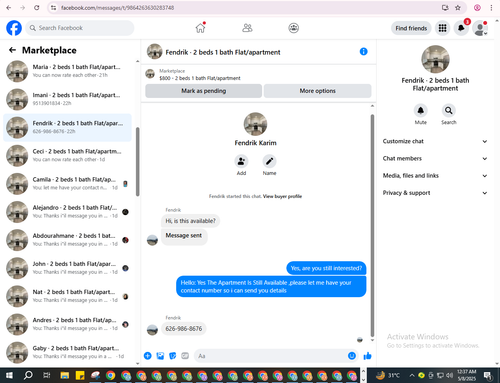The height and width of the screenshot is (383, 500).
Task: Open John's apartment conversation
Action: [68, 268]
